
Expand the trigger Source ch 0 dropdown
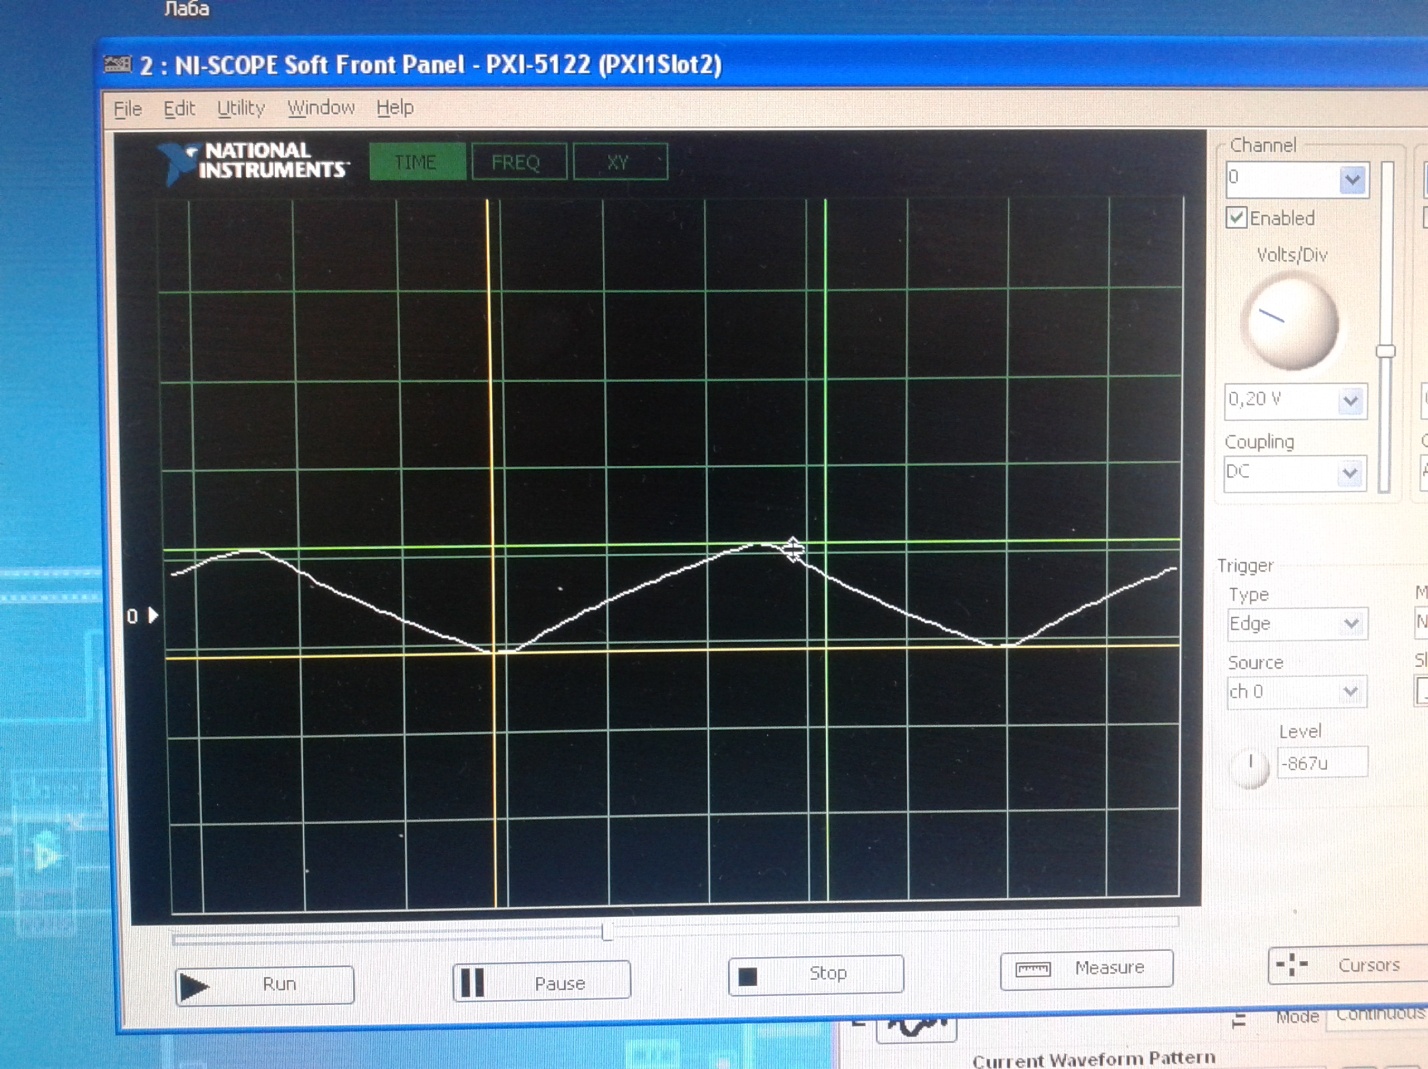(1351, 691)
